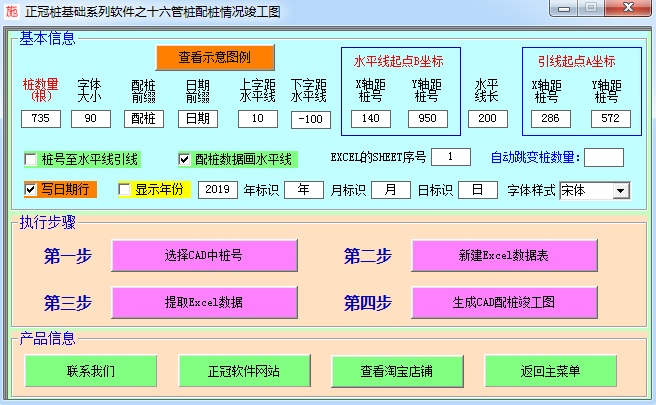656x405 pixels.
Task: Open 联系我们 button
Action: point(91,371)
